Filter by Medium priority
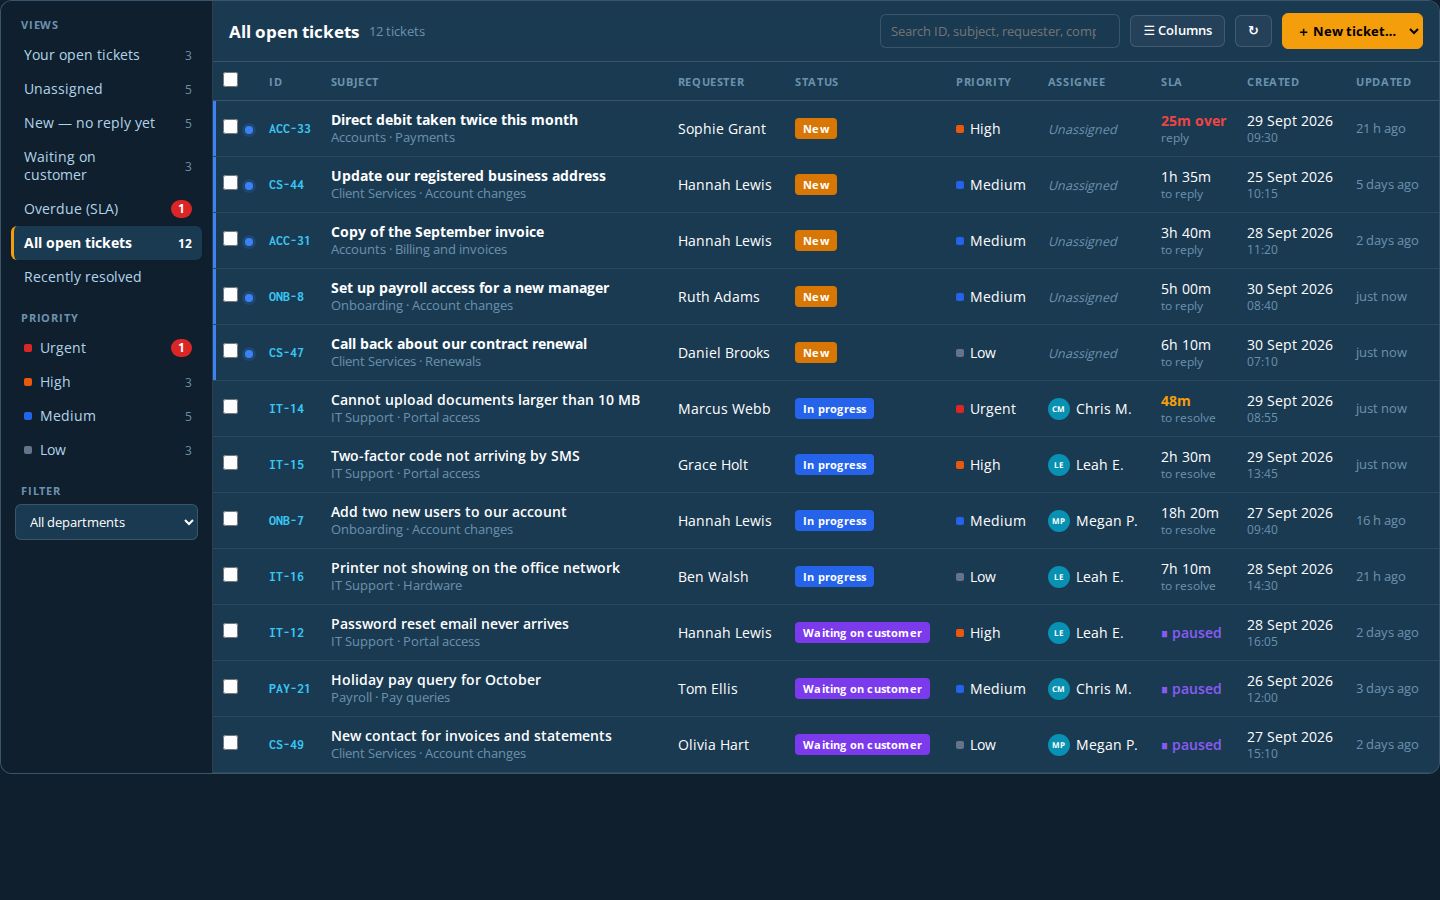 [106, 416]
